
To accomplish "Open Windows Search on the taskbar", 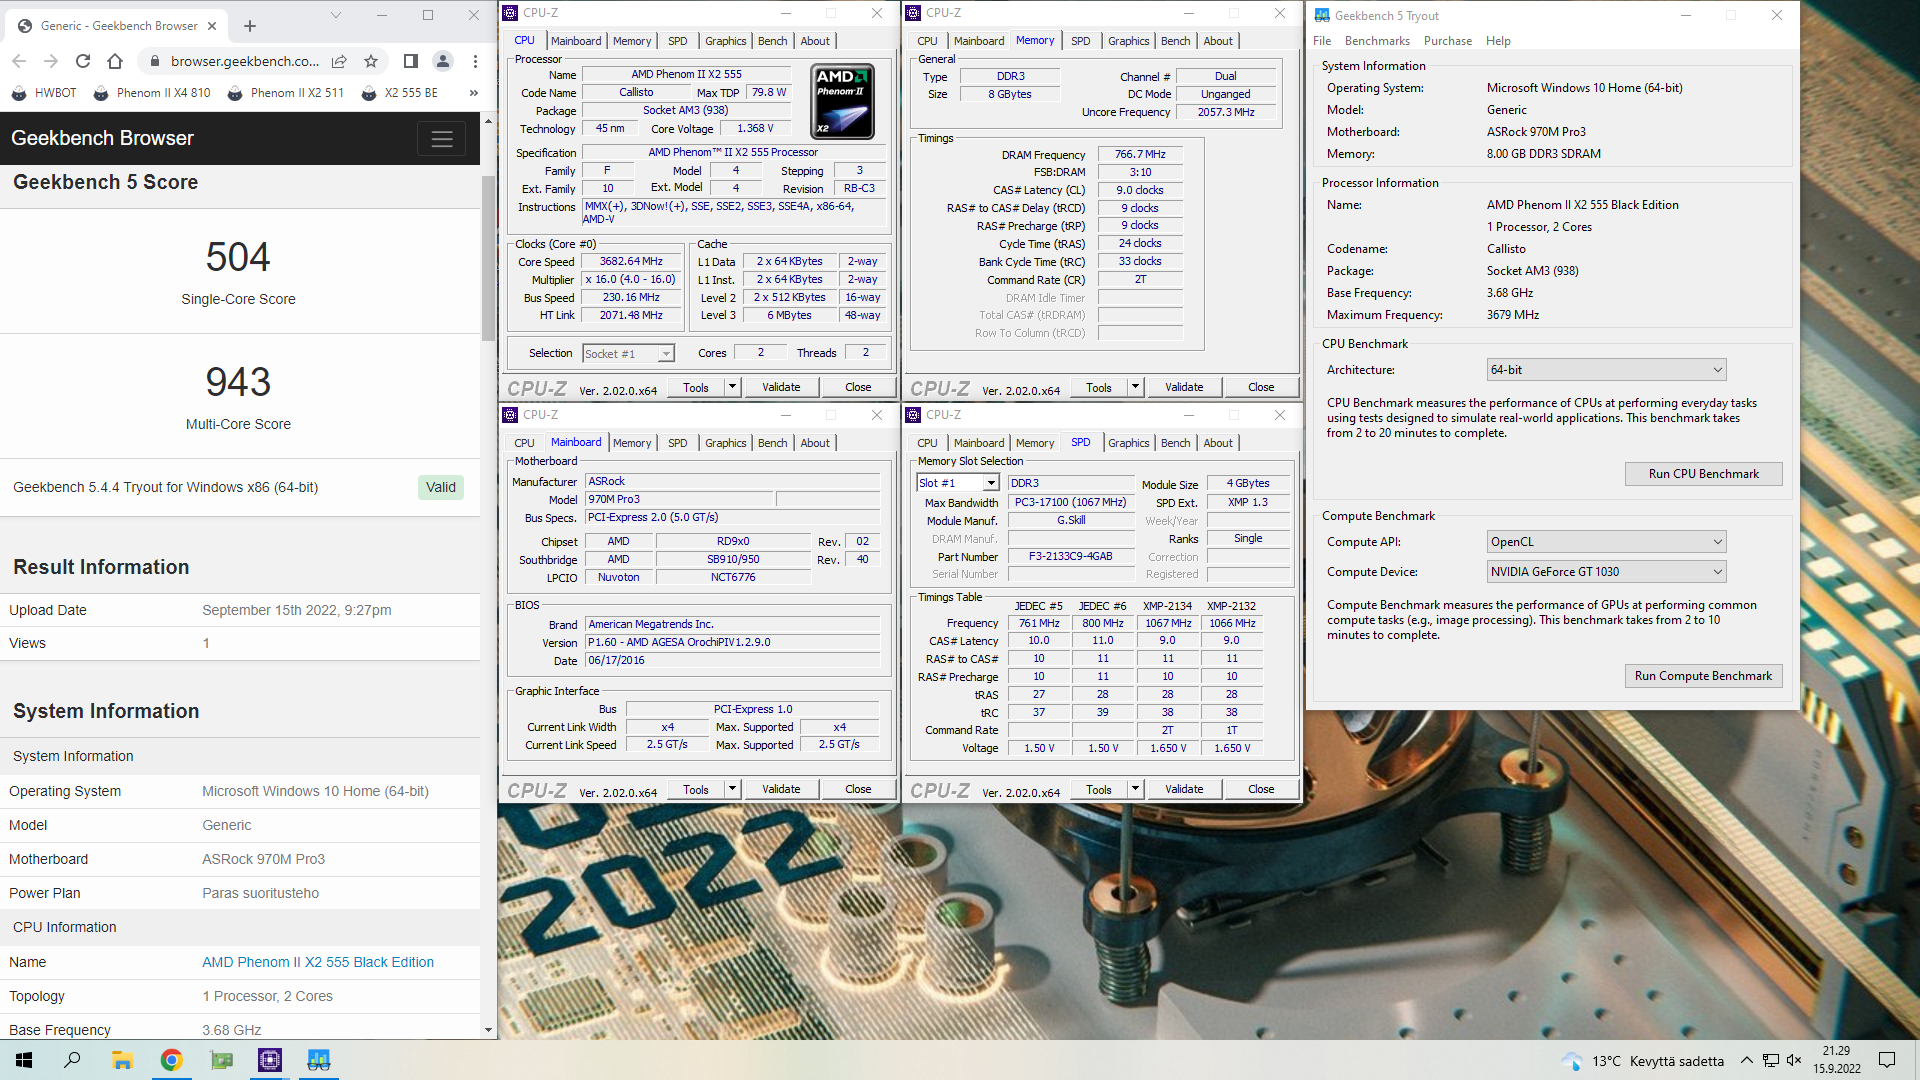I will pos(72,1060).
